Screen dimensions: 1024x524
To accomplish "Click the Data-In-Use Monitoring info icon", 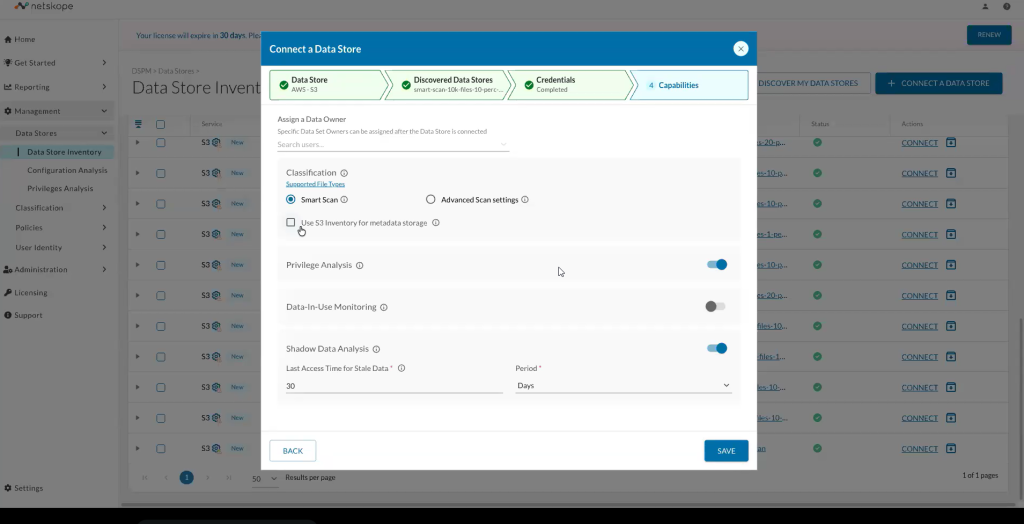I will coord(384,307).
